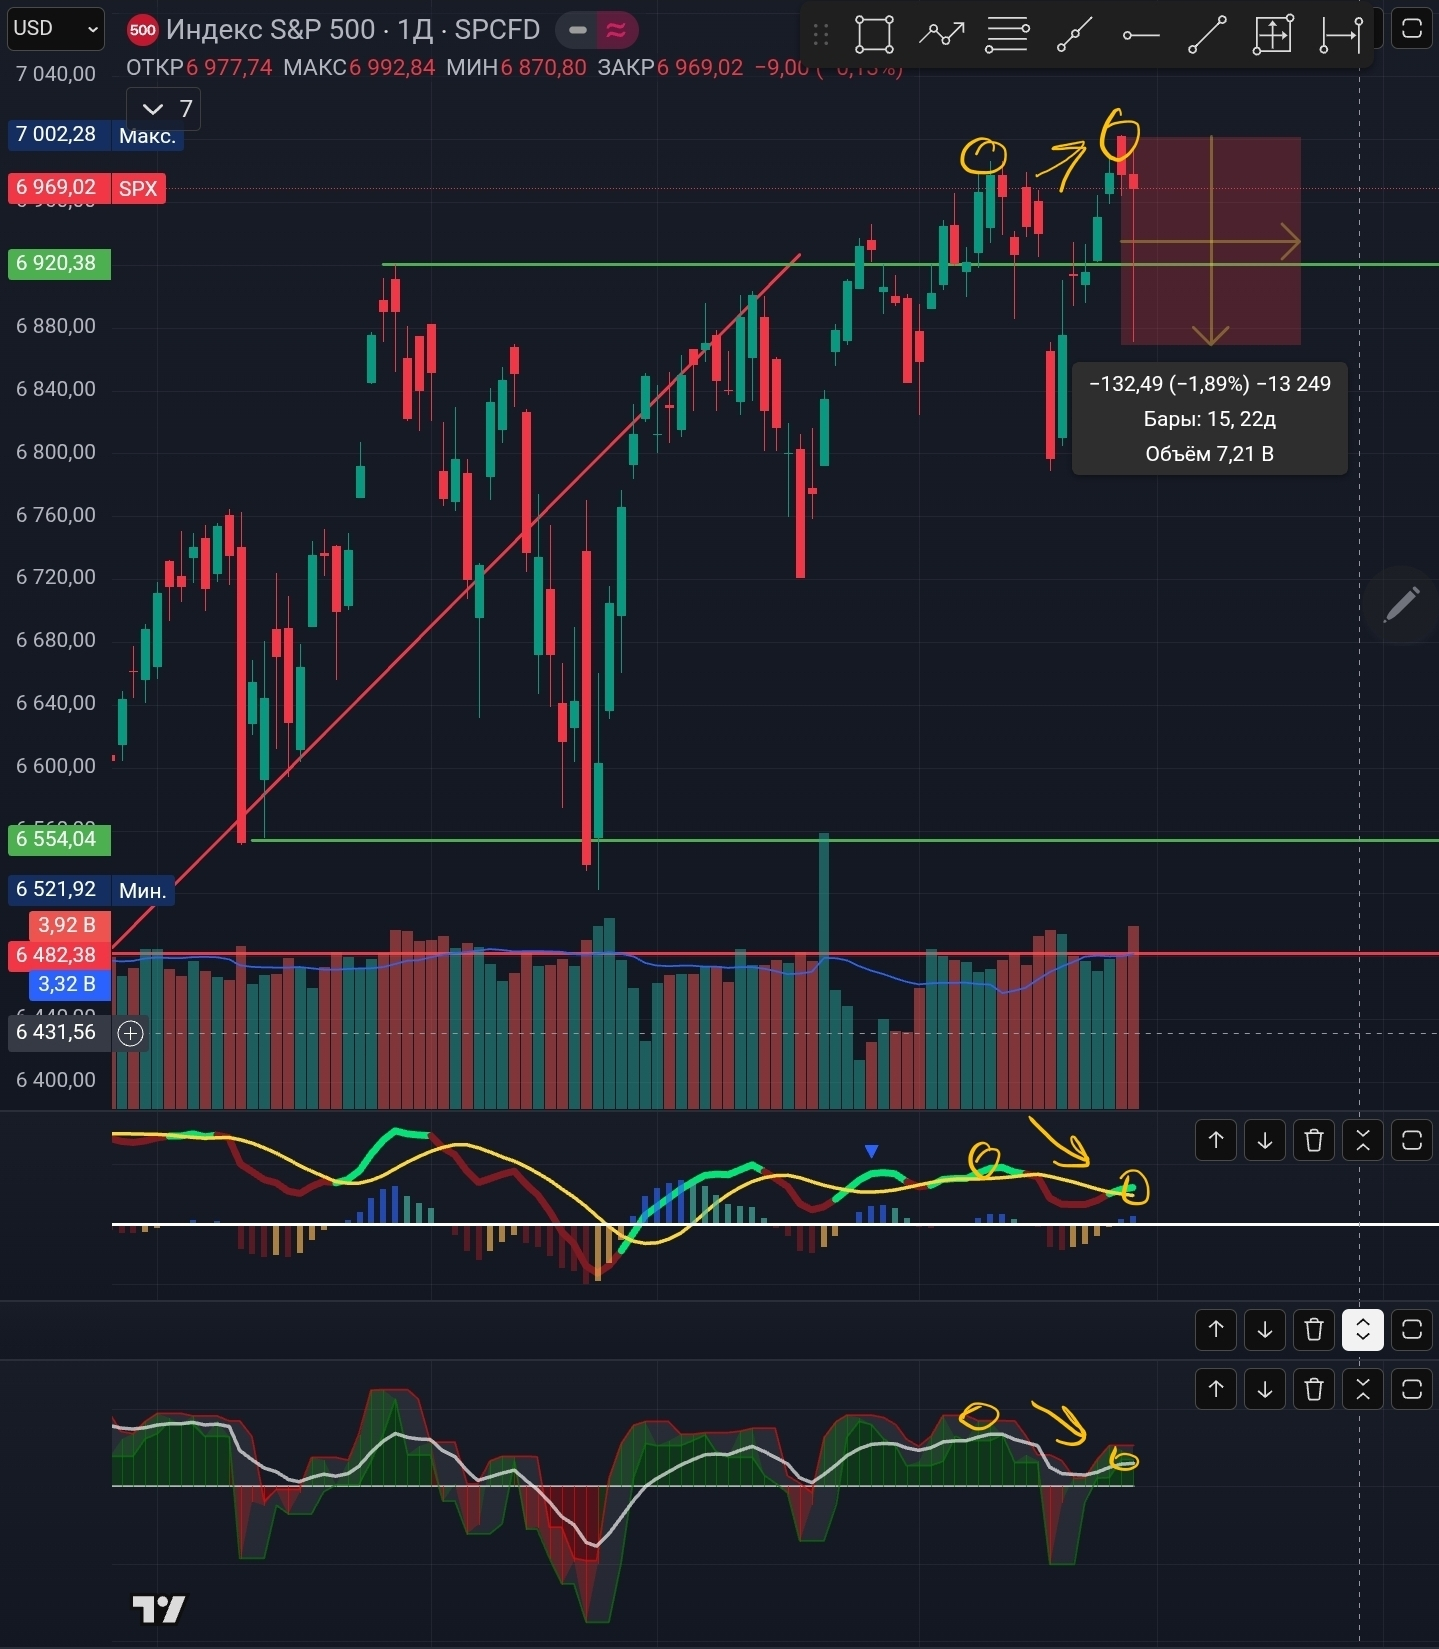Open the Индекс S&P 500 symbol title
This screenshot has height=1649, width=1439.
click(353, 30)
